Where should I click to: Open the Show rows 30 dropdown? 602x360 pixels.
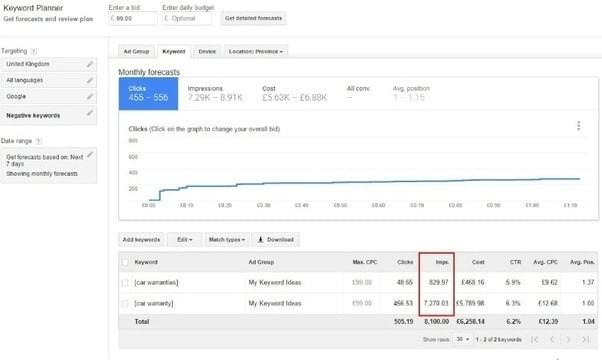463,339
